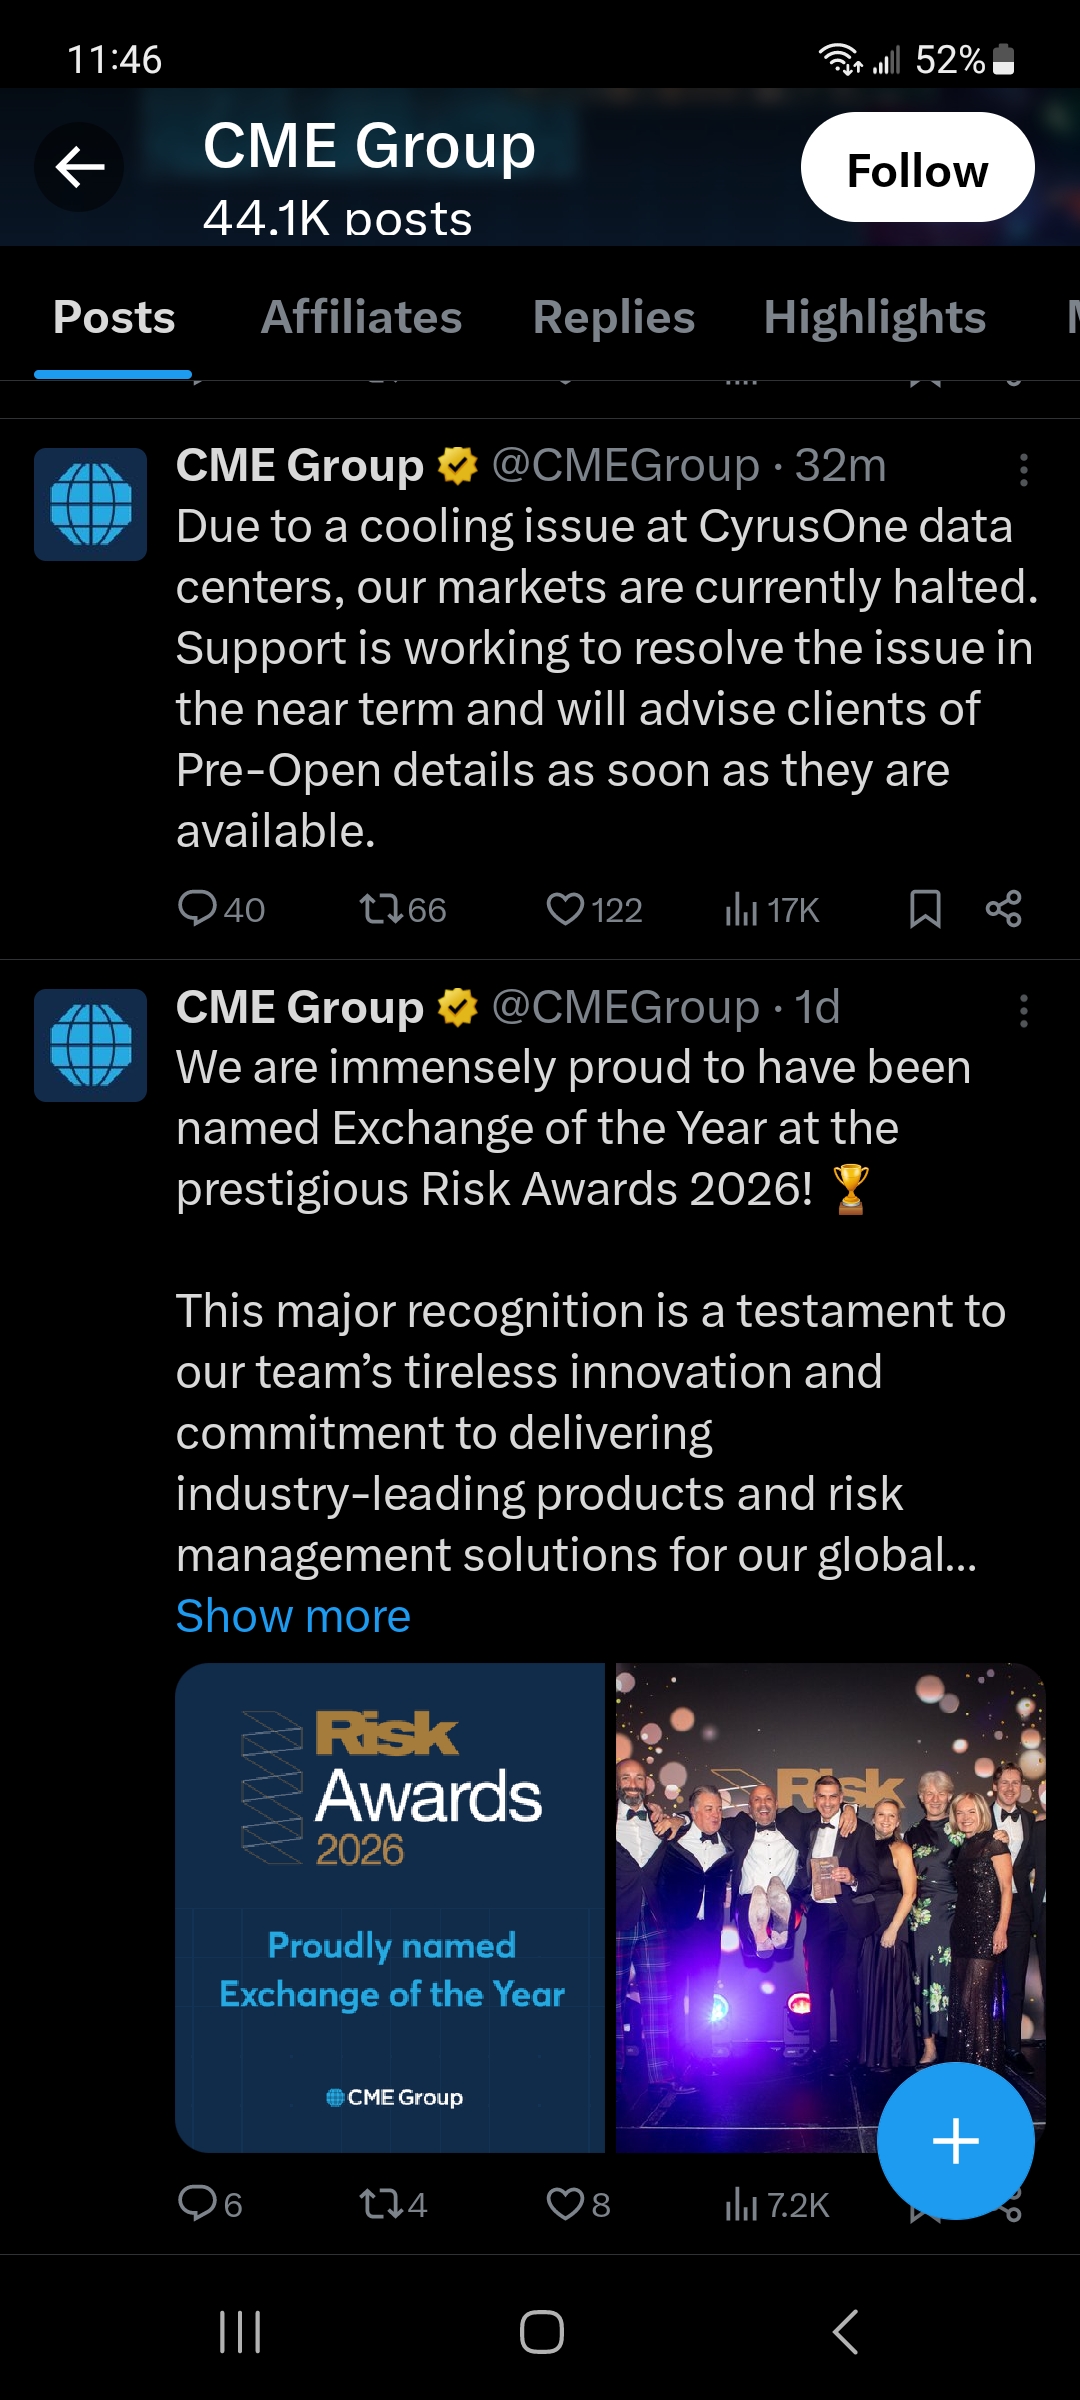Follow the CME Group account
This screenshot has width=1080, height=2400.
917,168
